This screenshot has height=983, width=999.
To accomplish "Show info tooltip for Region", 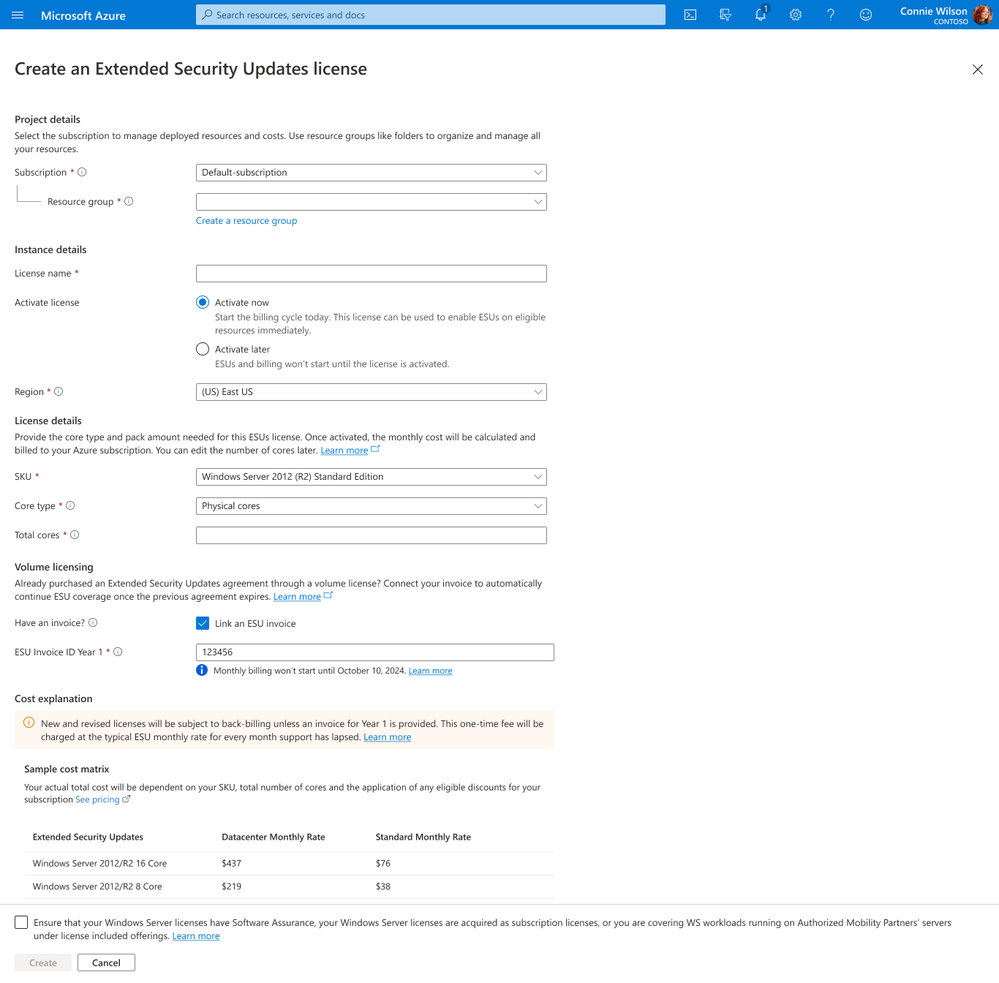I will coord(59,392).
